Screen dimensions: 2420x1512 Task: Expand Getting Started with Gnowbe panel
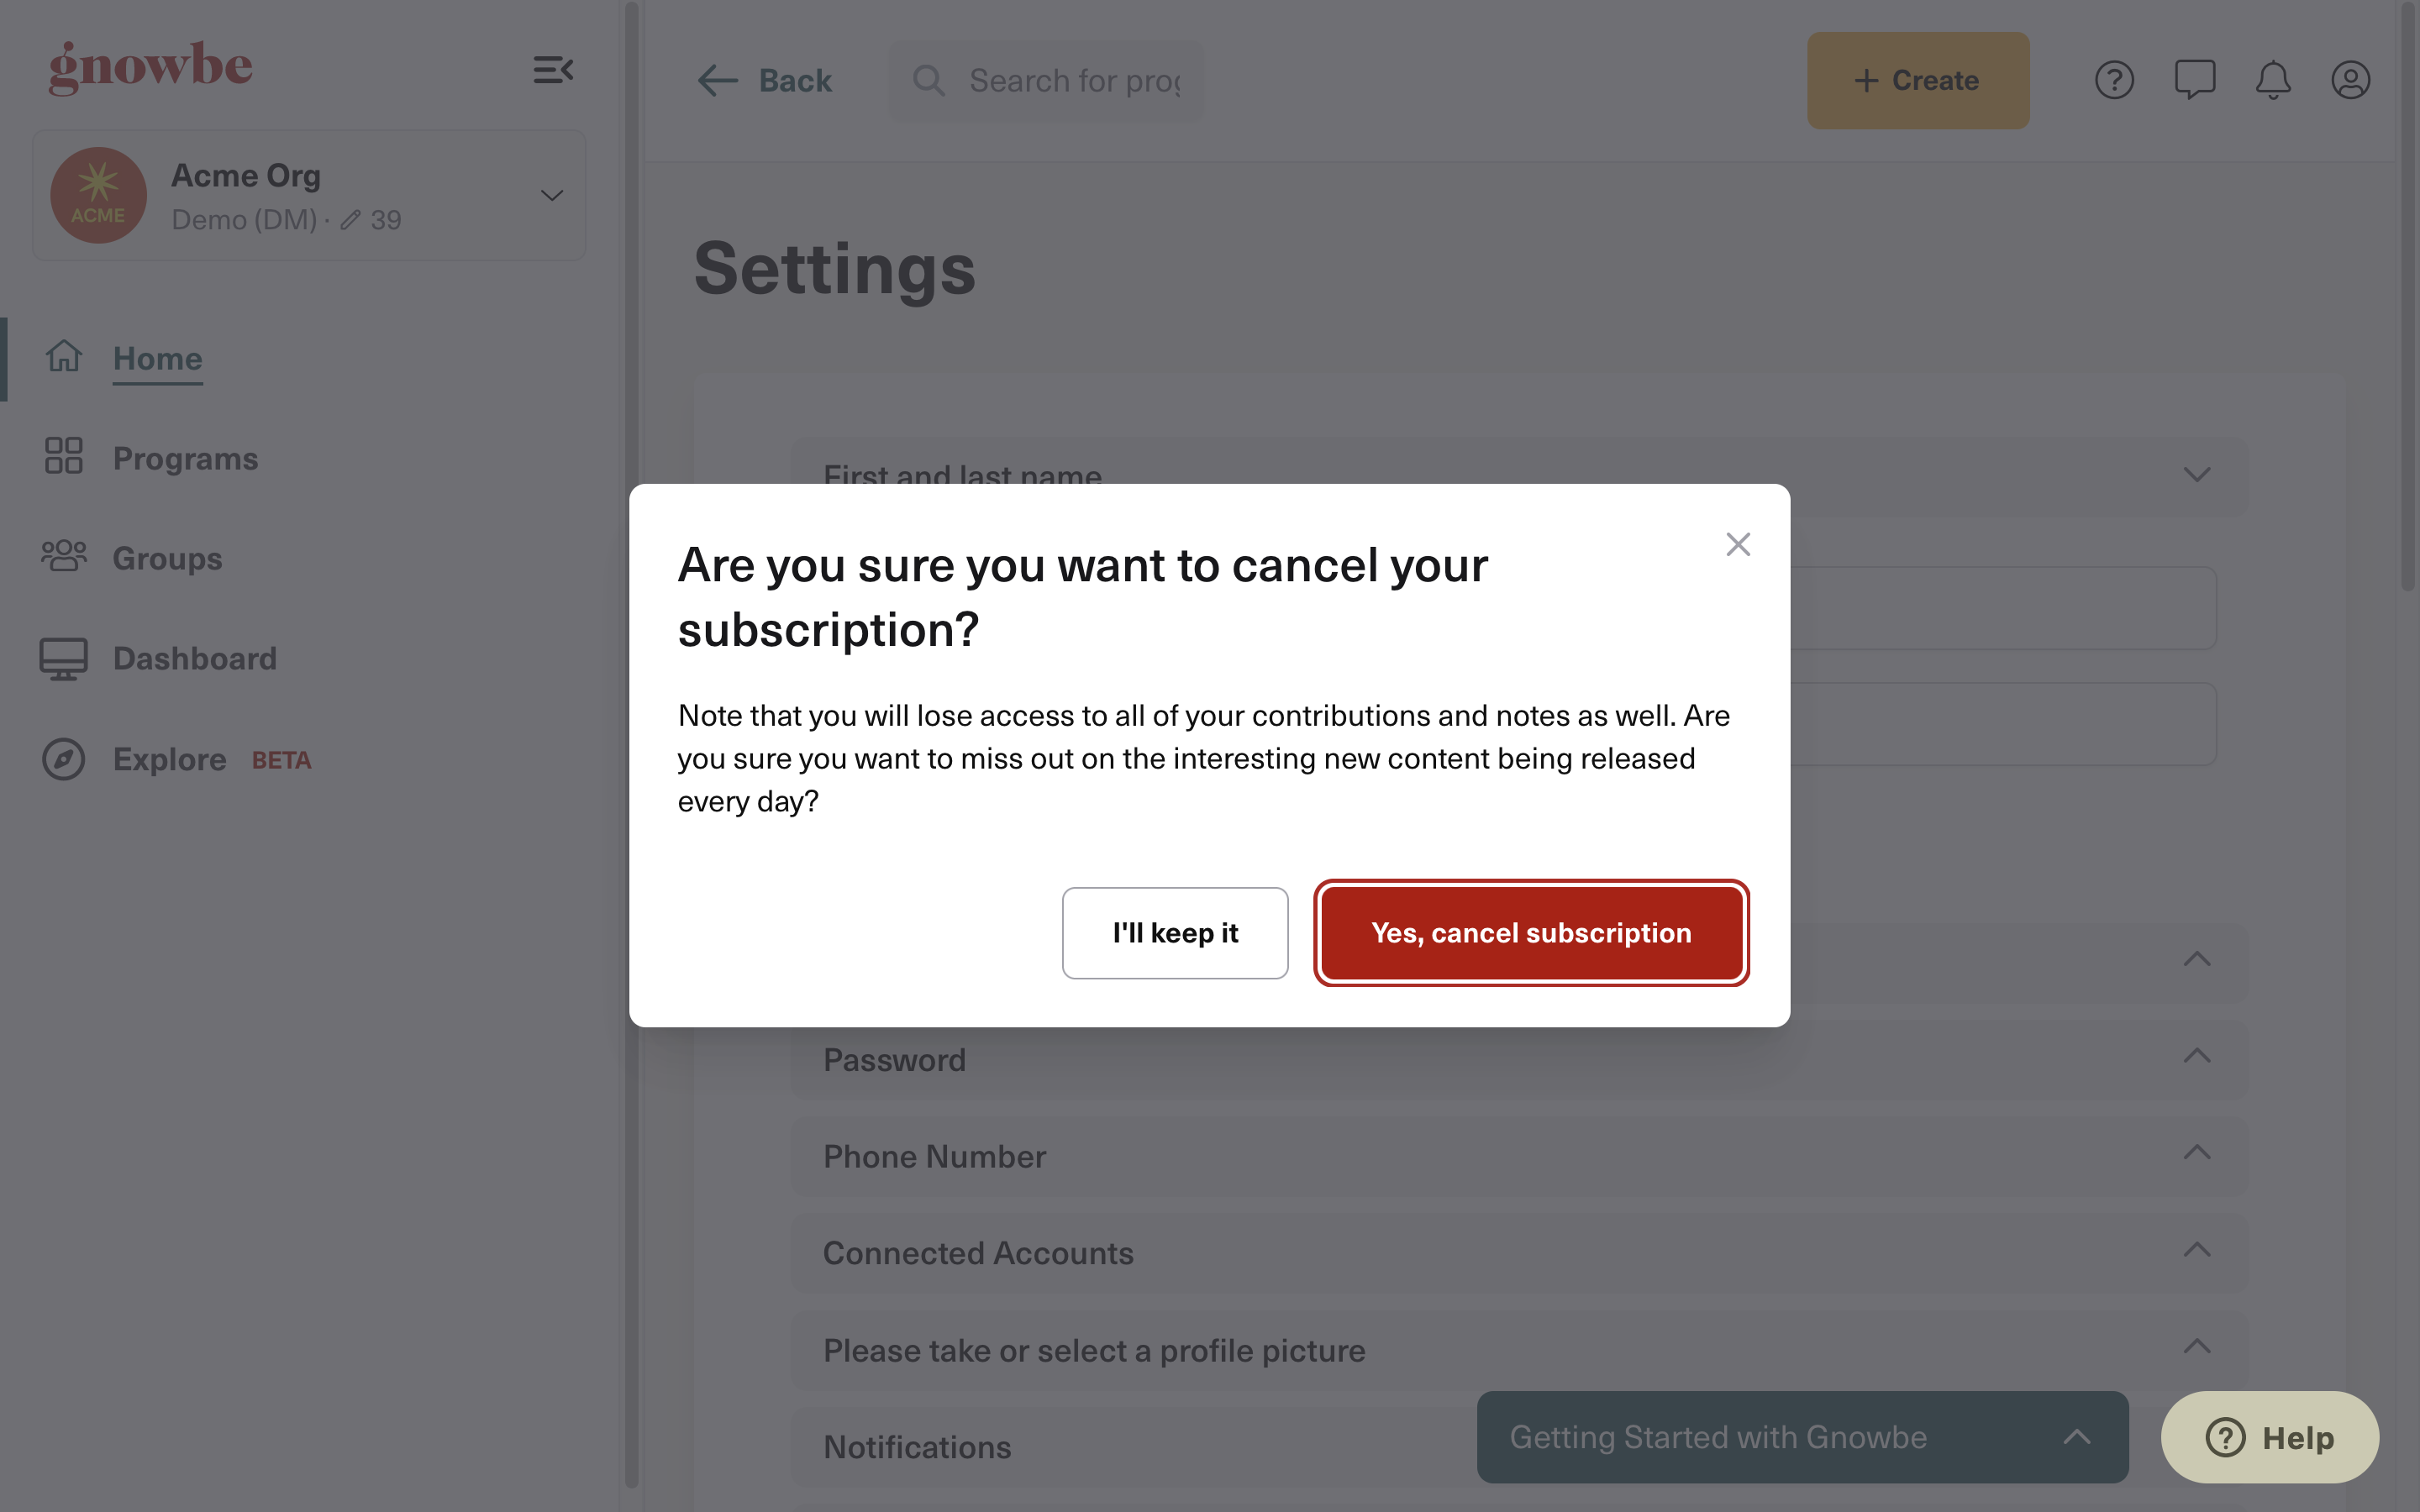click(1802, 1437)
